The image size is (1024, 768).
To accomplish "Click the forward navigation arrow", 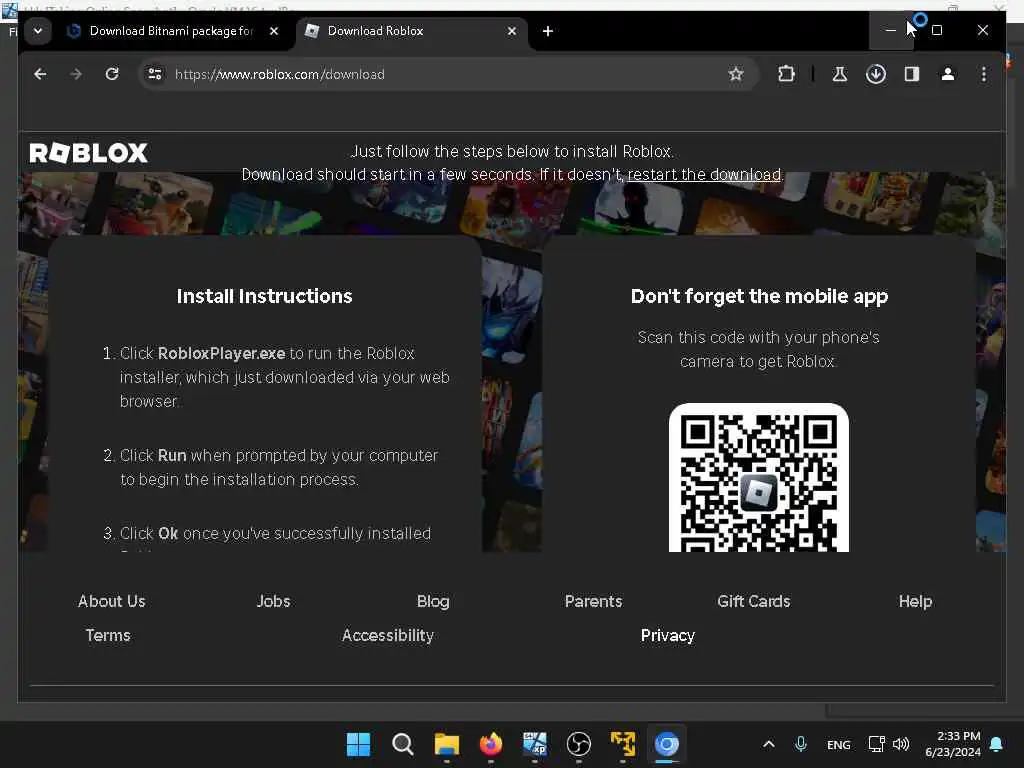I will pos(76,74).
